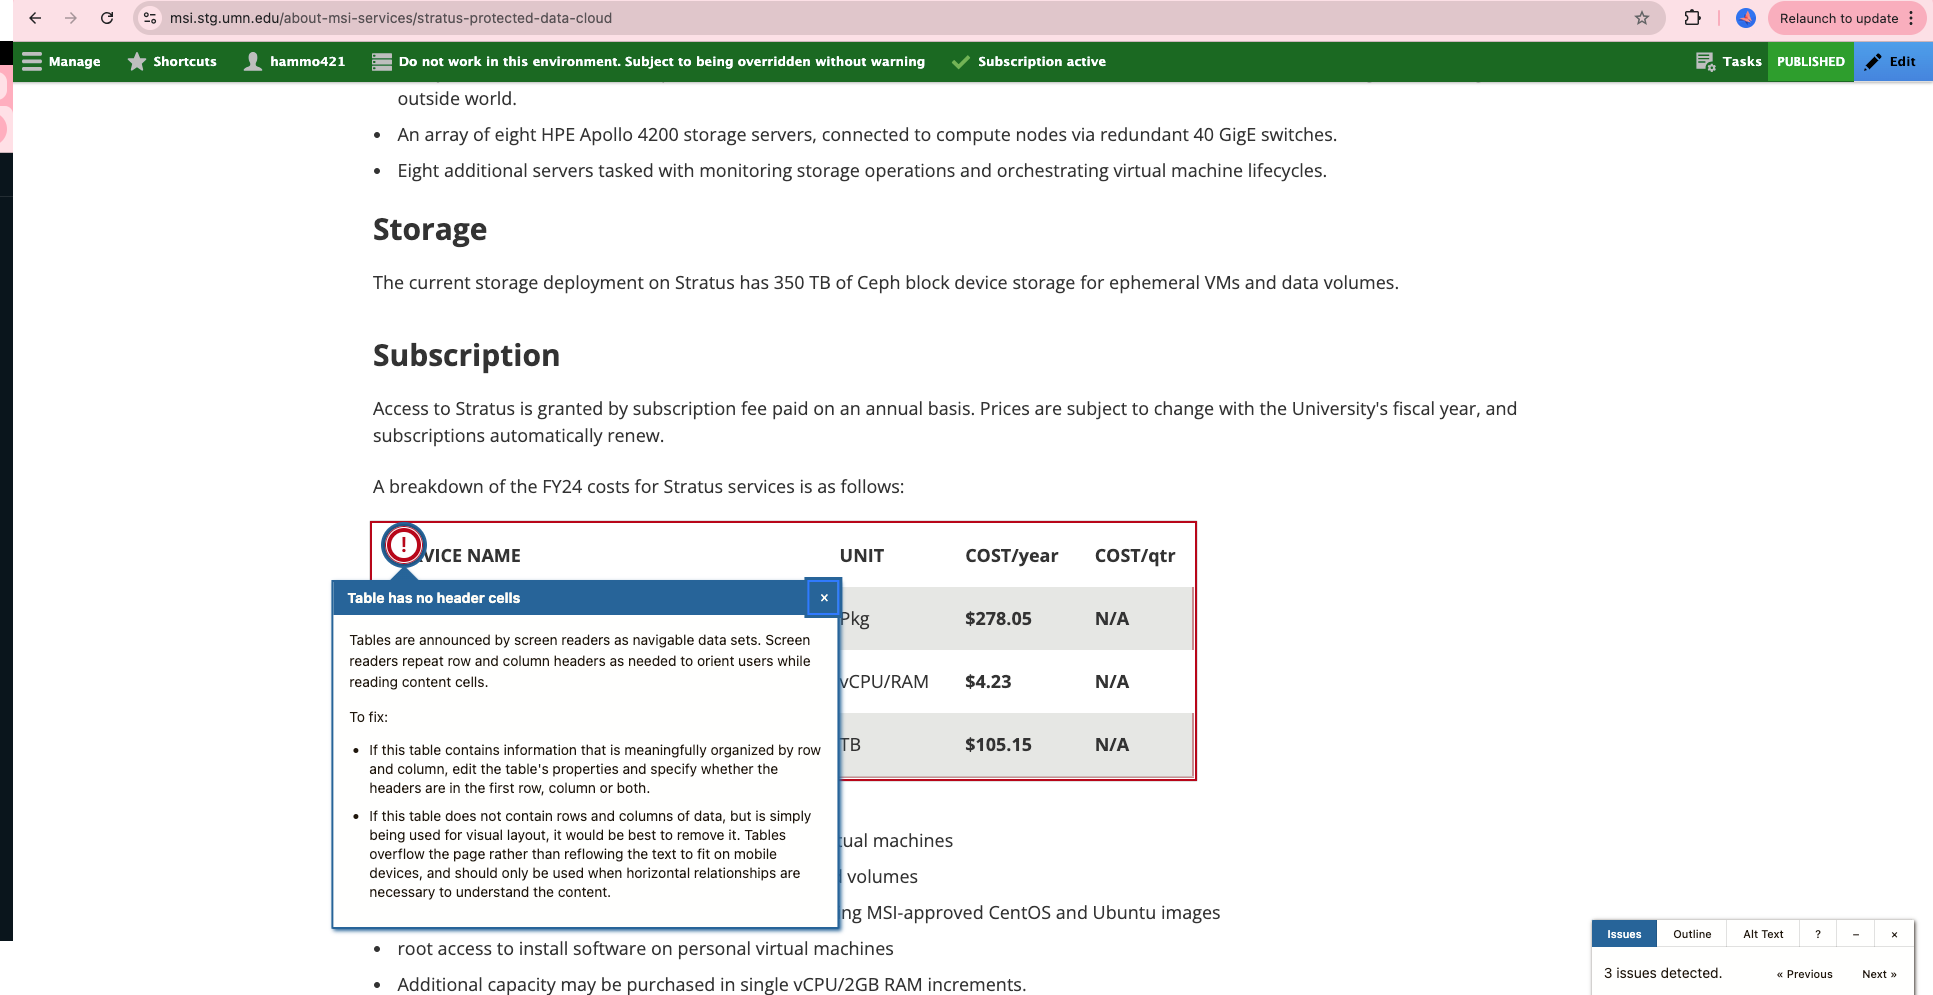
Task: Click the site information icon in address bar
Action: (150, 18)
